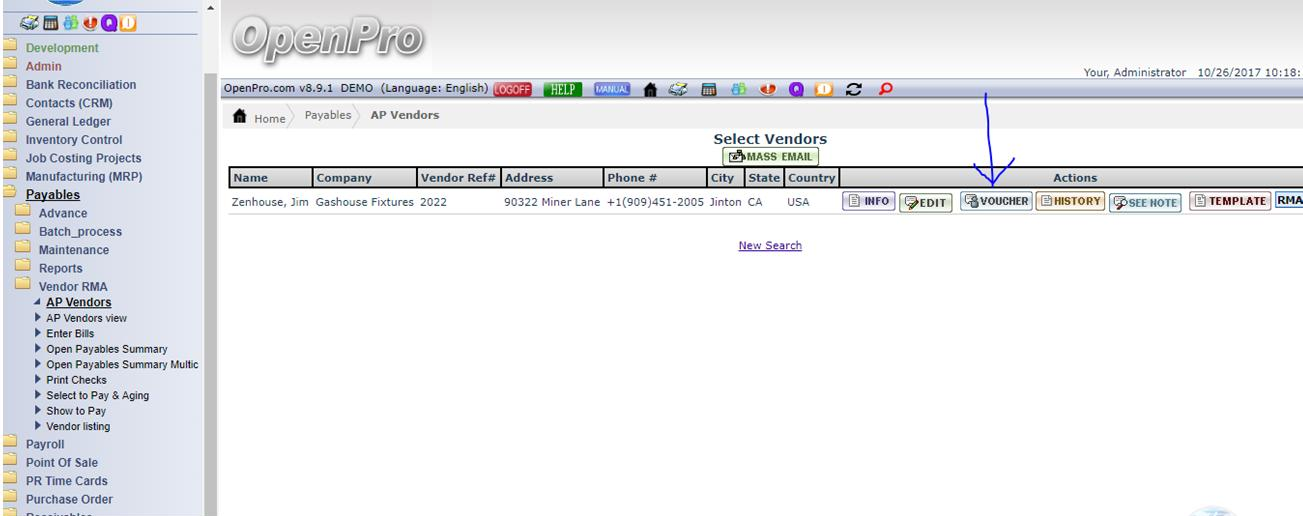The height and width of the screenshot is (516, 1303).
Task: Click the home icon in top toolbar
Action: pyautogui.click(x=650, y=89)
